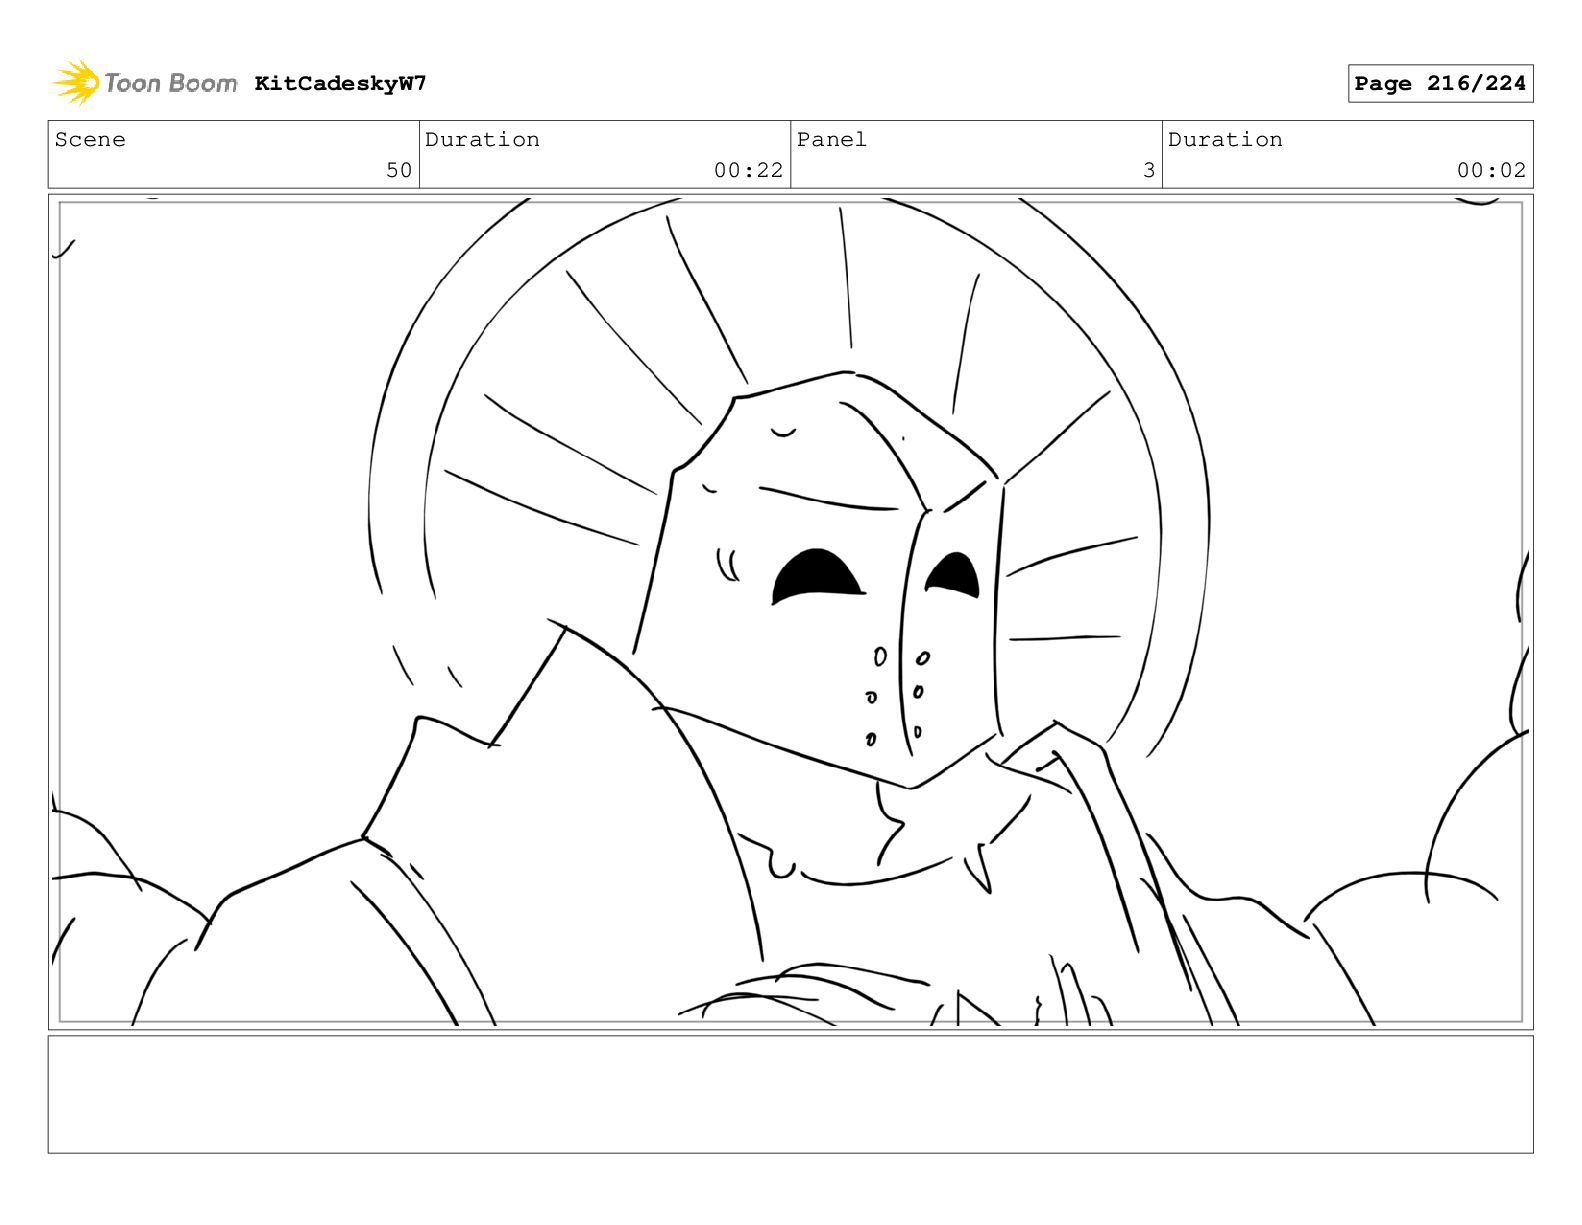This screenshot has width=1582, height=1225.
Task: Click the Scene label
Action: 90,139
